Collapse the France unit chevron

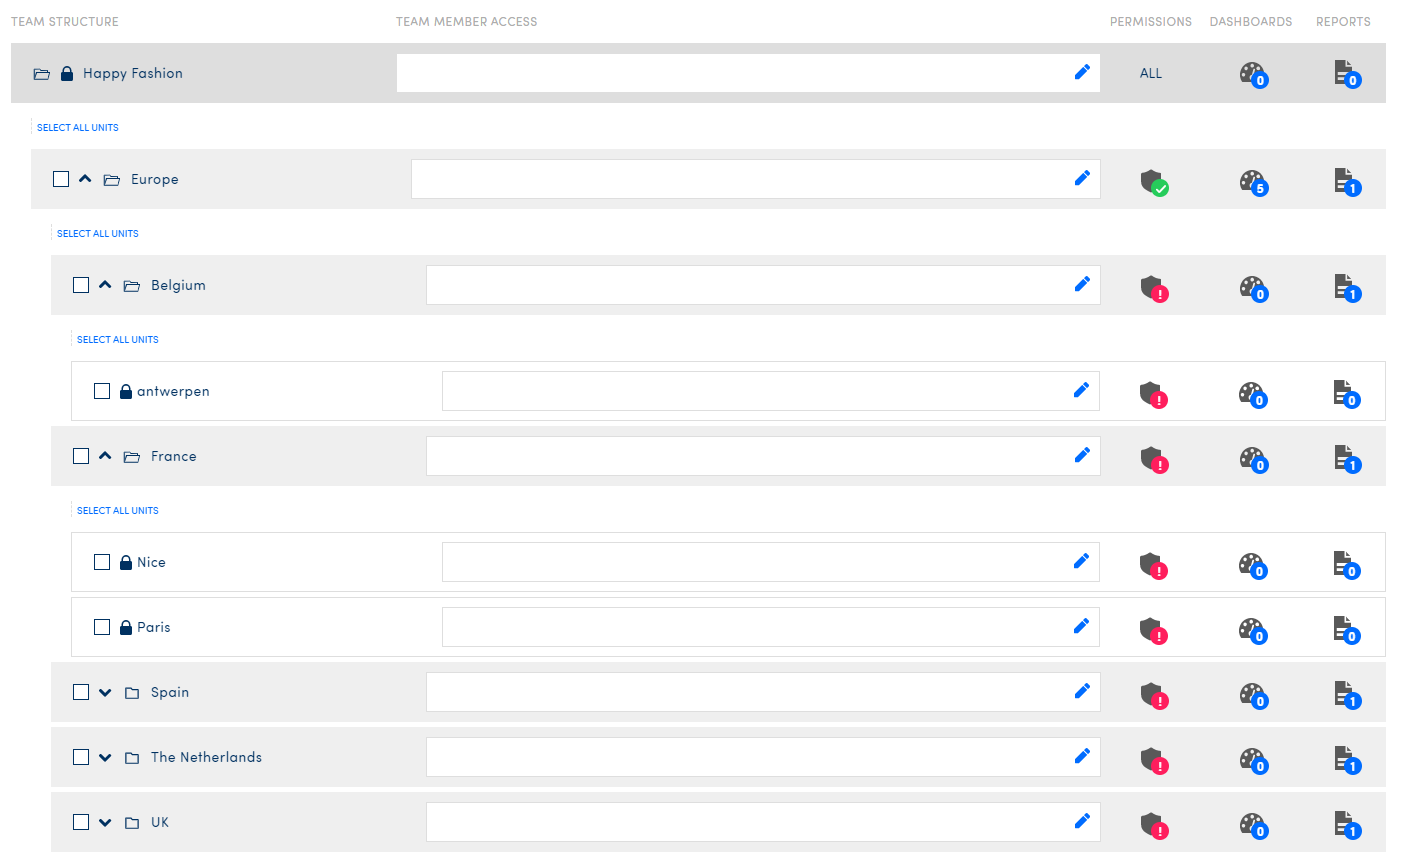pos(105,456)
